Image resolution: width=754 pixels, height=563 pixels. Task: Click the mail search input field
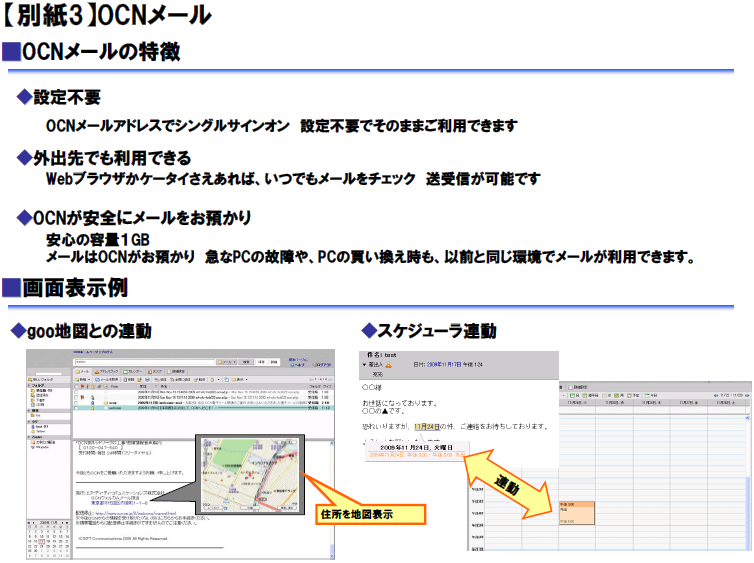[145, 362]
